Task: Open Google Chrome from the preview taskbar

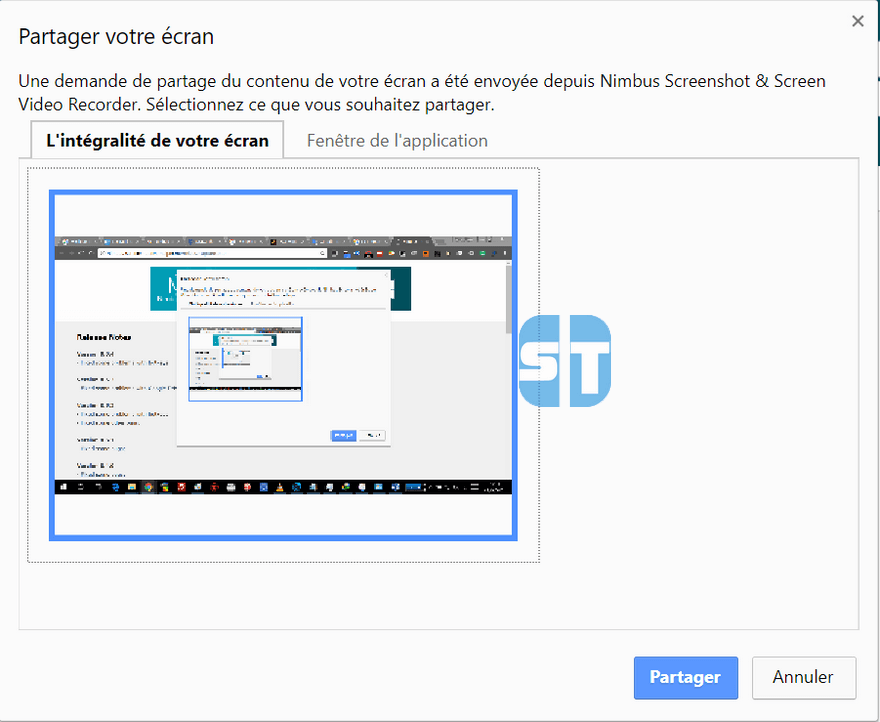Action: (x=148, y=487)
